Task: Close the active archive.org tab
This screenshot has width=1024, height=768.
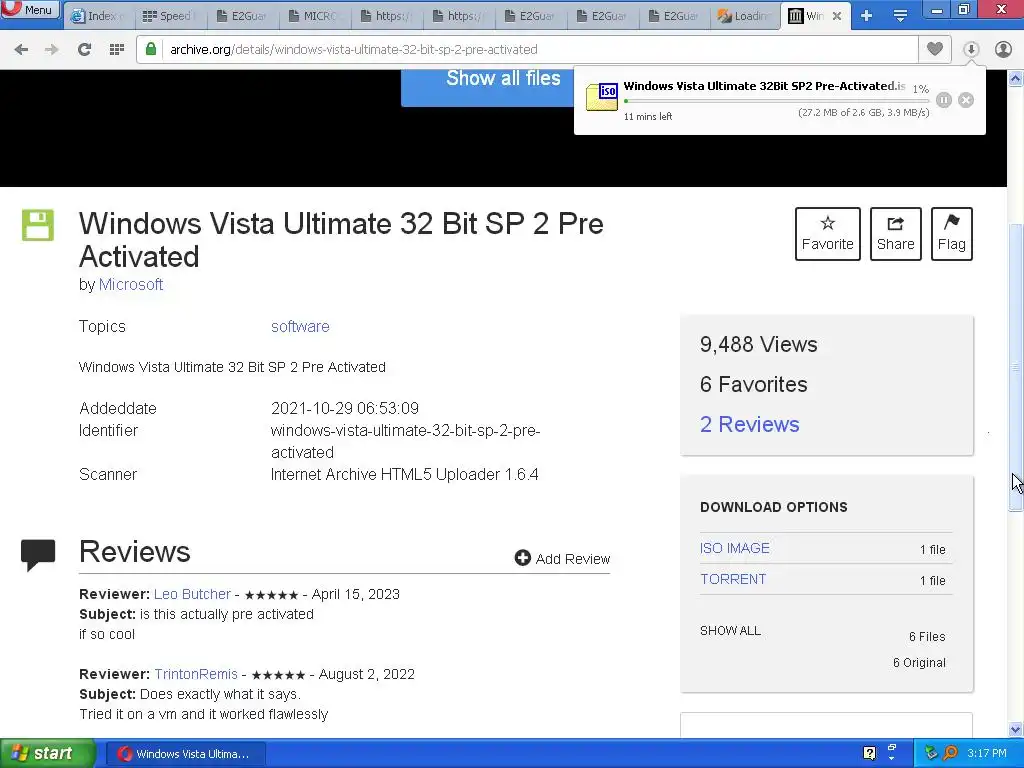Action: point(837,16)
